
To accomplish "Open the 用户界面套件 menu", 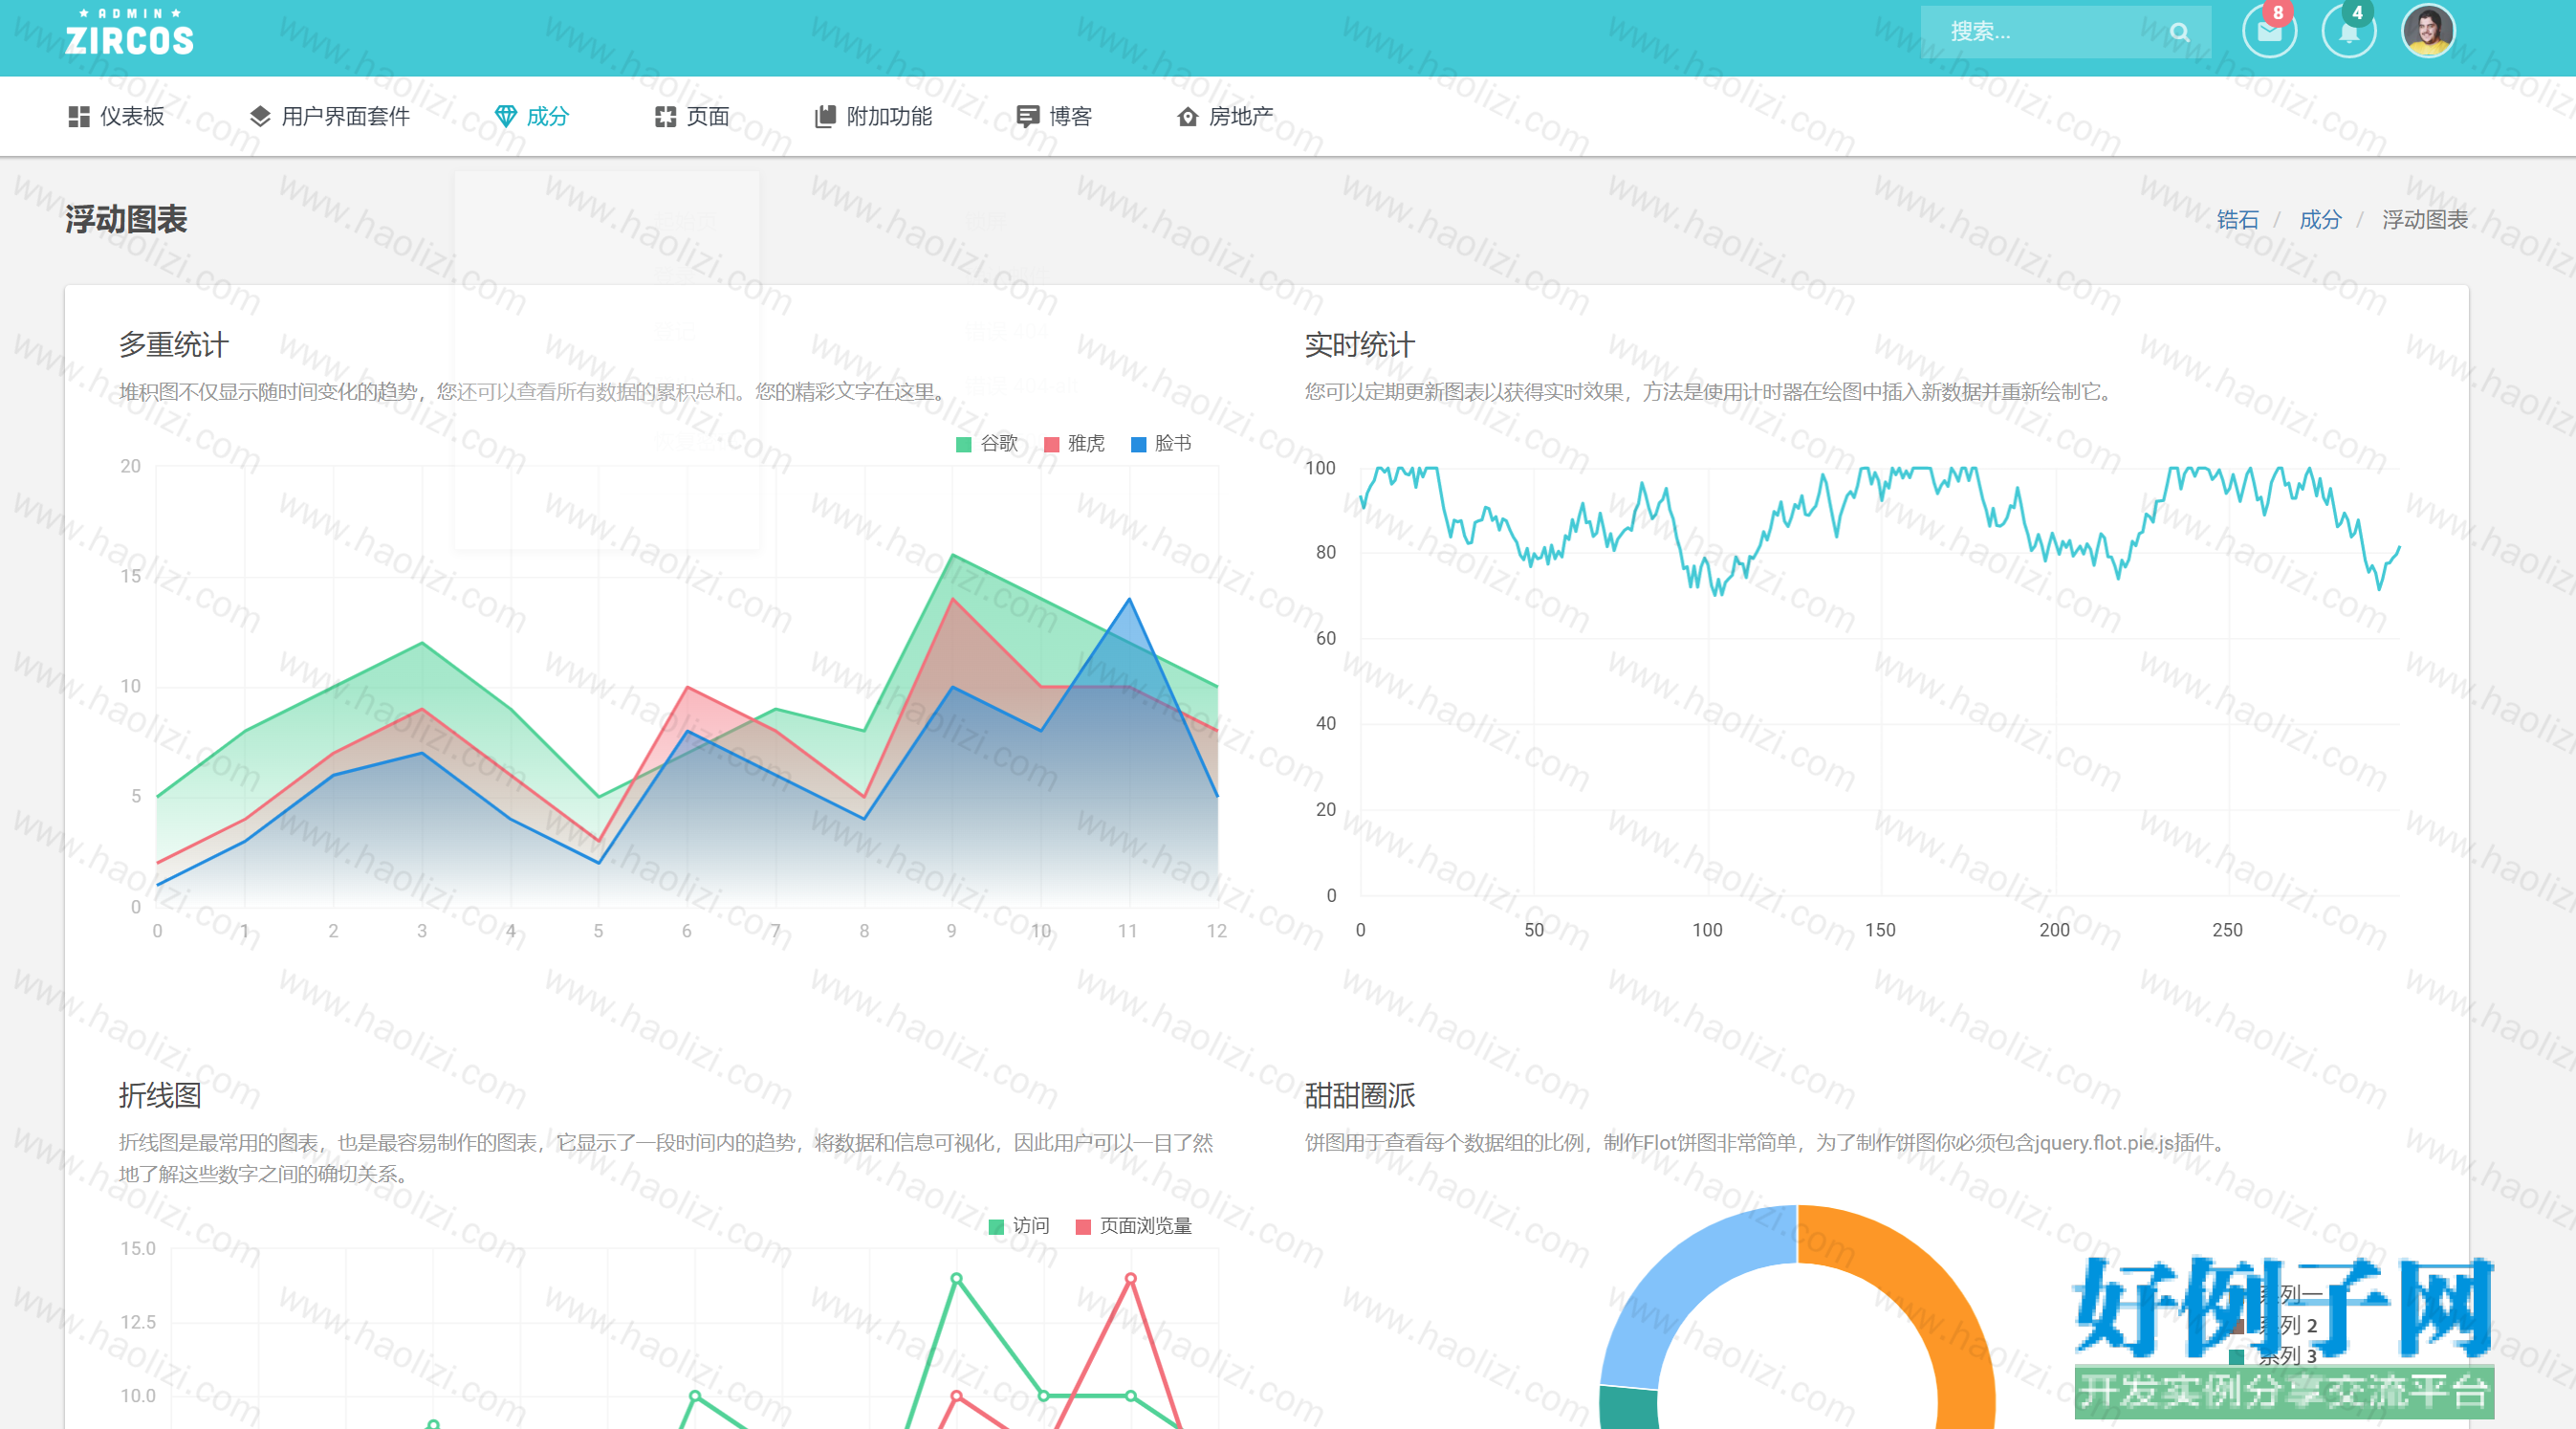I will coord(329,117).
